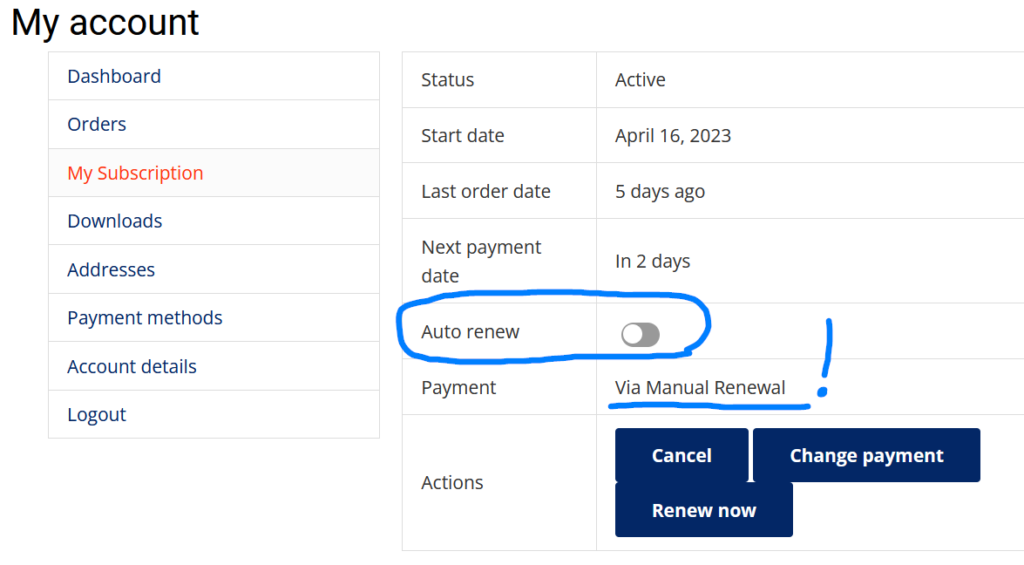This screenshot has height=565, width=1024.
Task: Click the 'In 2 days' payment value
Action: (x=653, y=261)
